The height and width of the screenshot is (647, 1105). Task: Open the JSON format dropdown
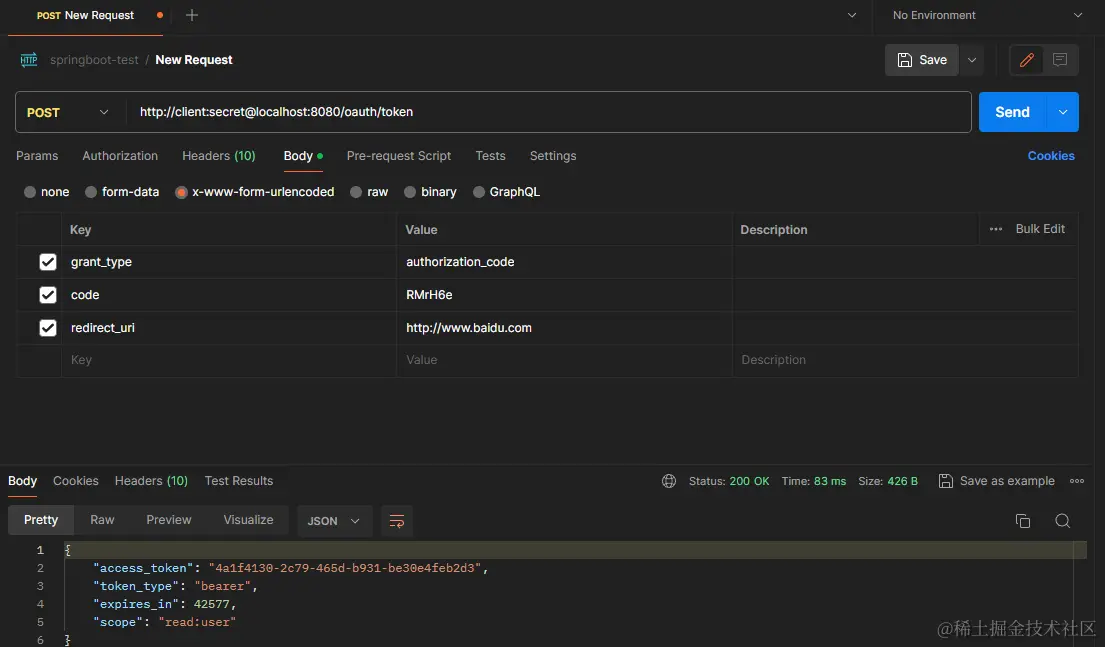click(334, 521)
